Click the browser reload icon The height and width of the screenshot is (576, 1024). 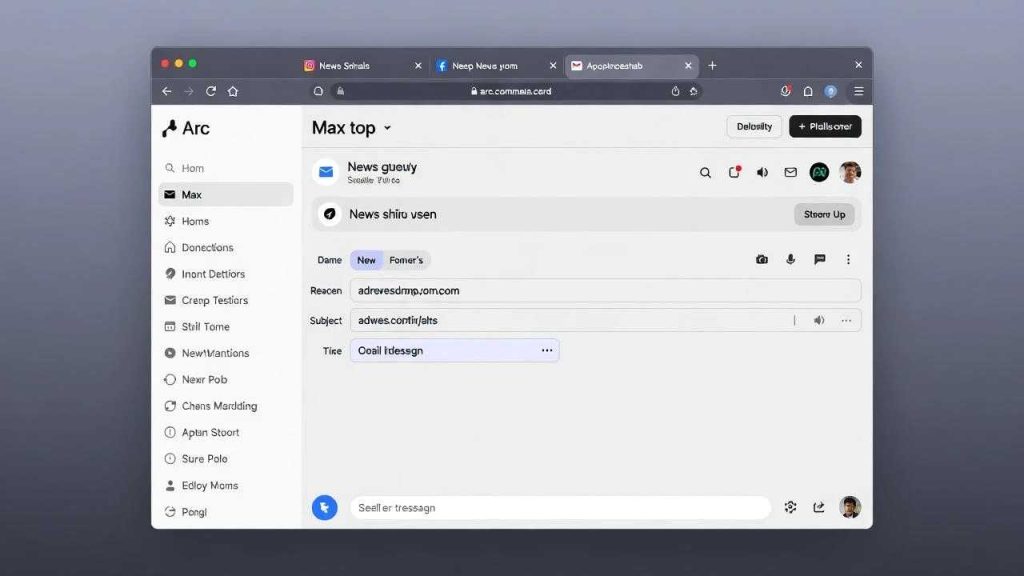tap(211, 91)
